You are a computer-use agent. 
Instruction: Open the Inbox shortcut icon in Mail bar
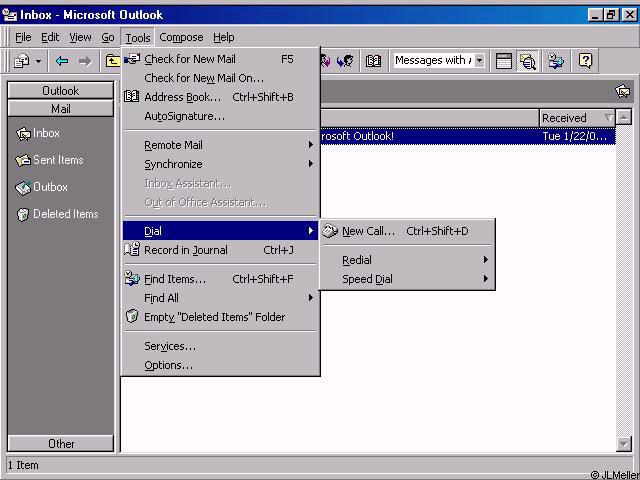23,133
